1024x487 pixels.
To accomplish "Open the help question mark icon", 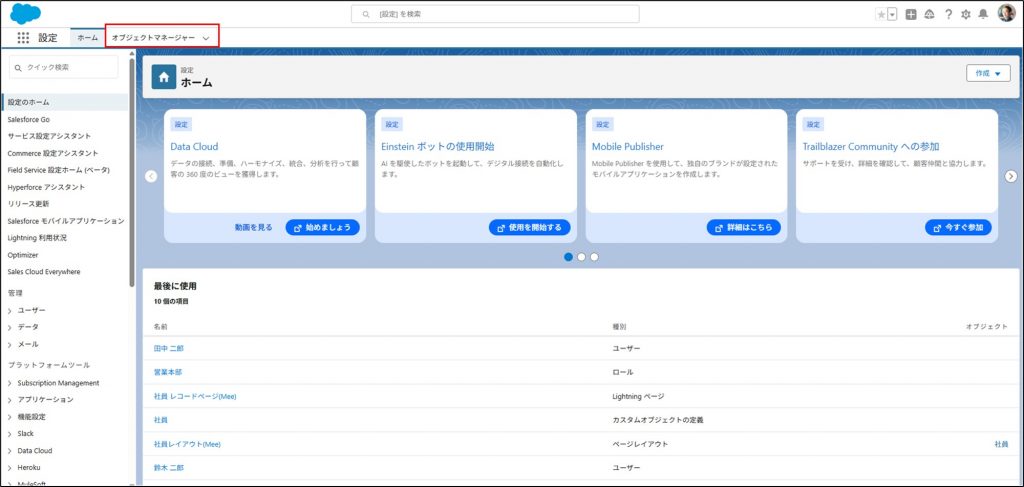I will pos(948,14).
